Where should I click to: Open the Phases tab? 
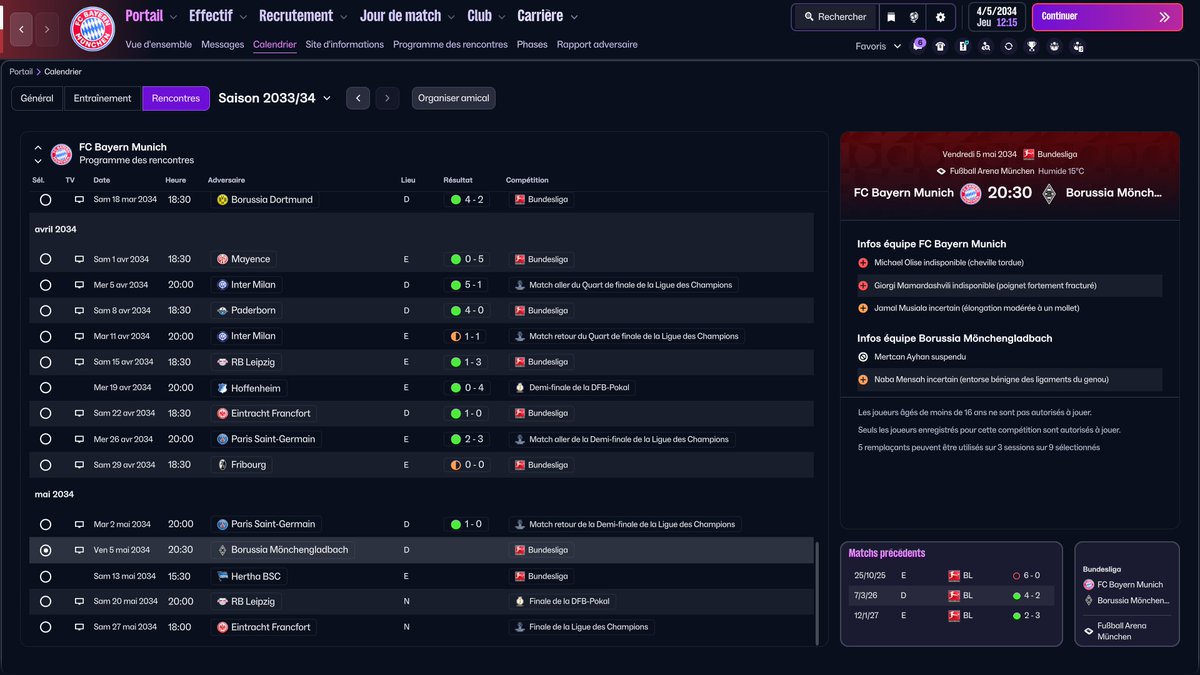tap(532, 45)
